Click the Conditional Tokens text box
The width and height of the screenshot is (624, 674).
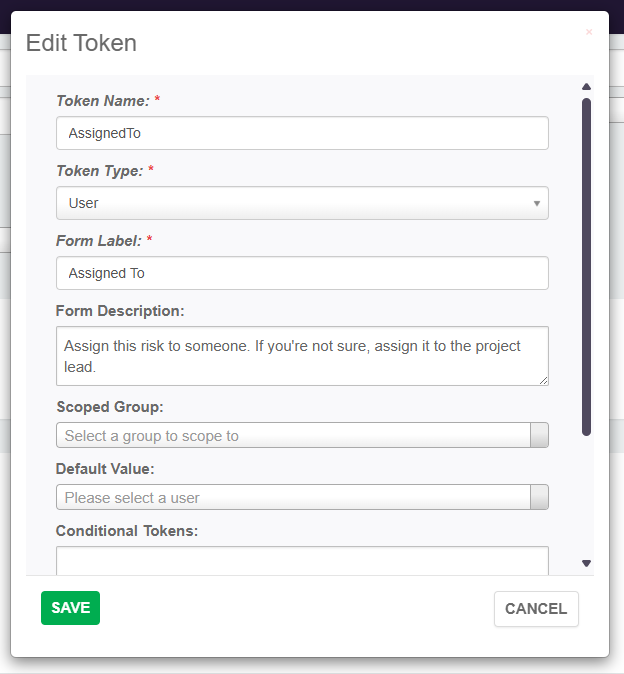click(x=302, y=561)
